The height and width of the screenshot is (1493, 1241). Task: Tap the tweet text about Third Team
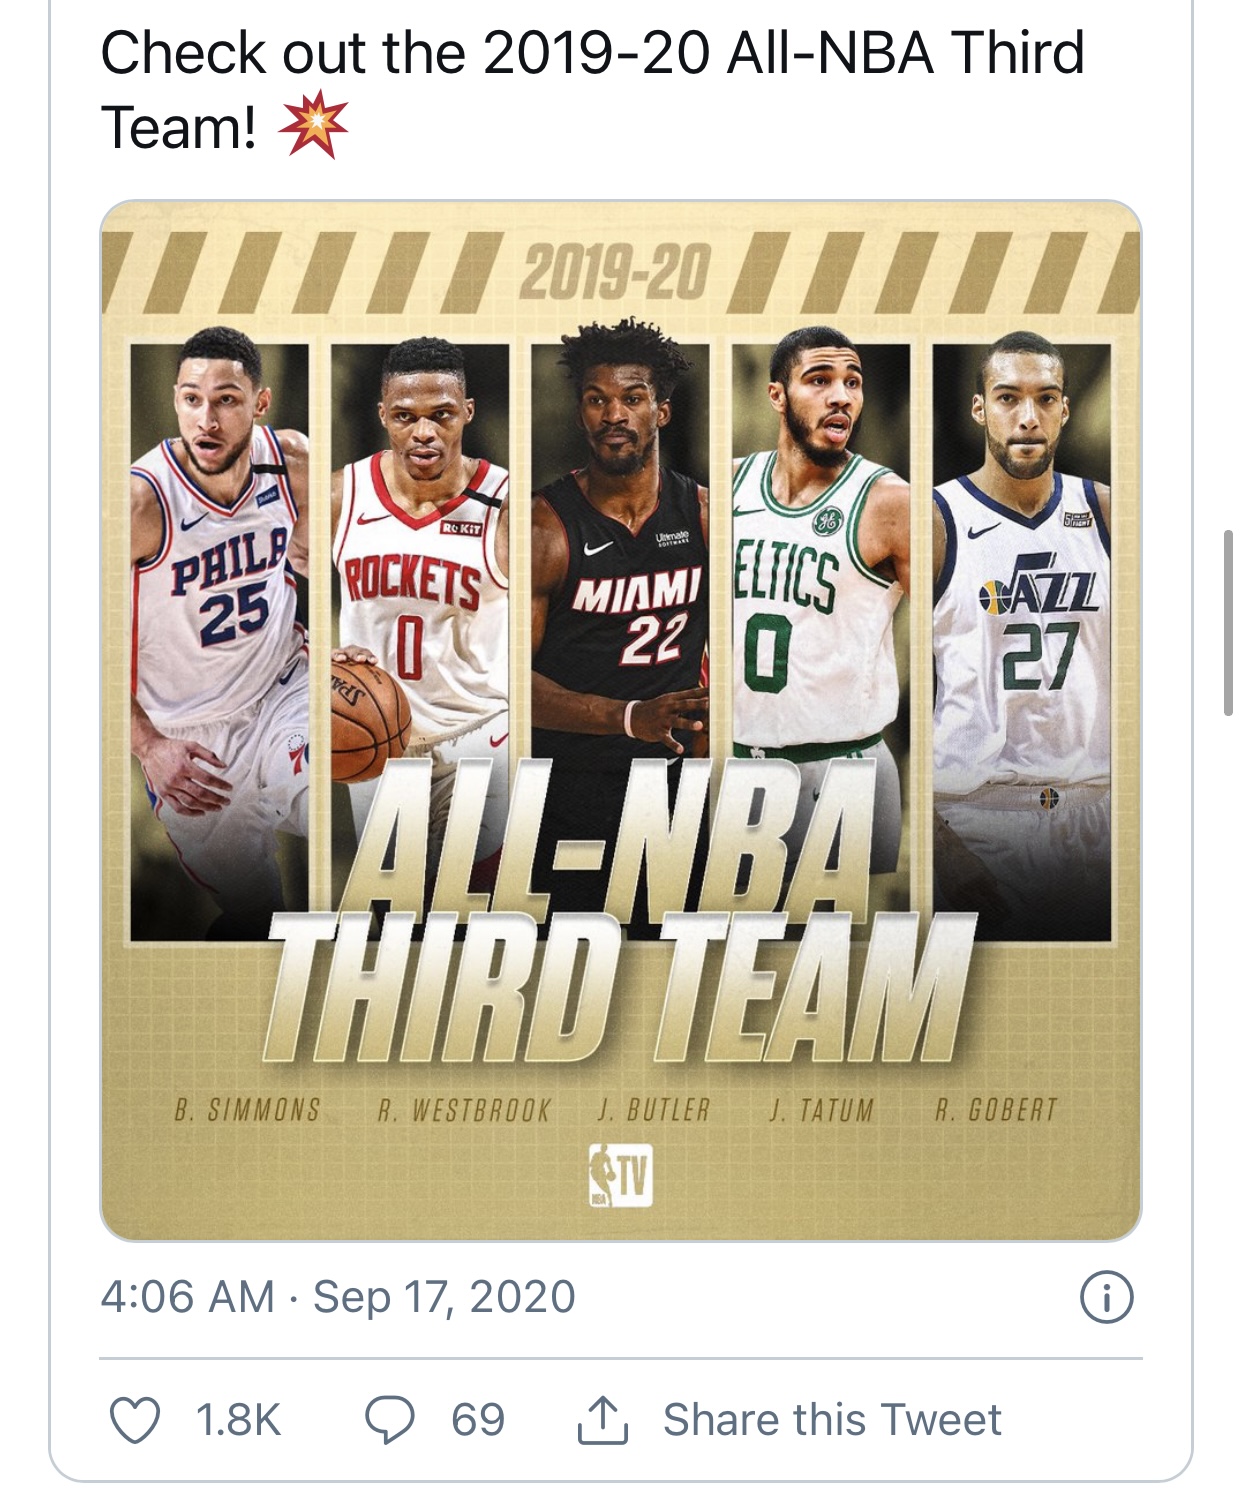tap(592, 90)
